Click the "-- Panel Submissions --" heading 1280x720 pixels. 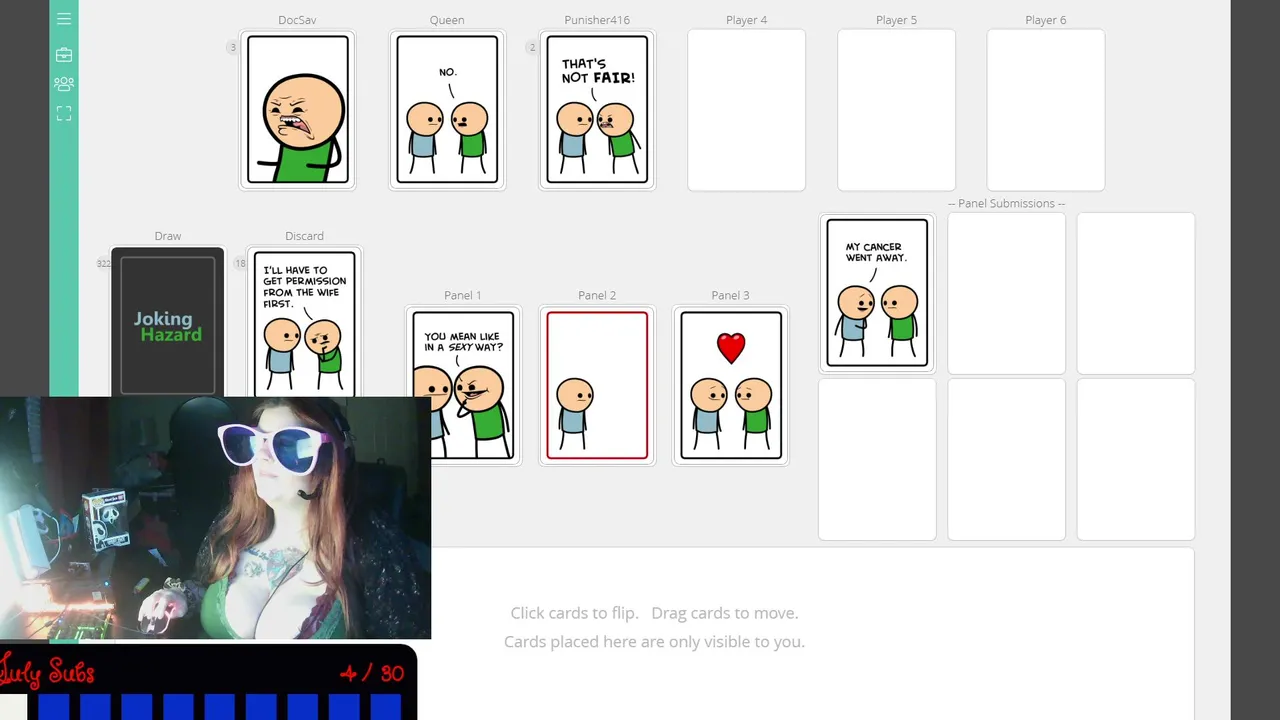pyautogui.click(x=1006, y=203)
